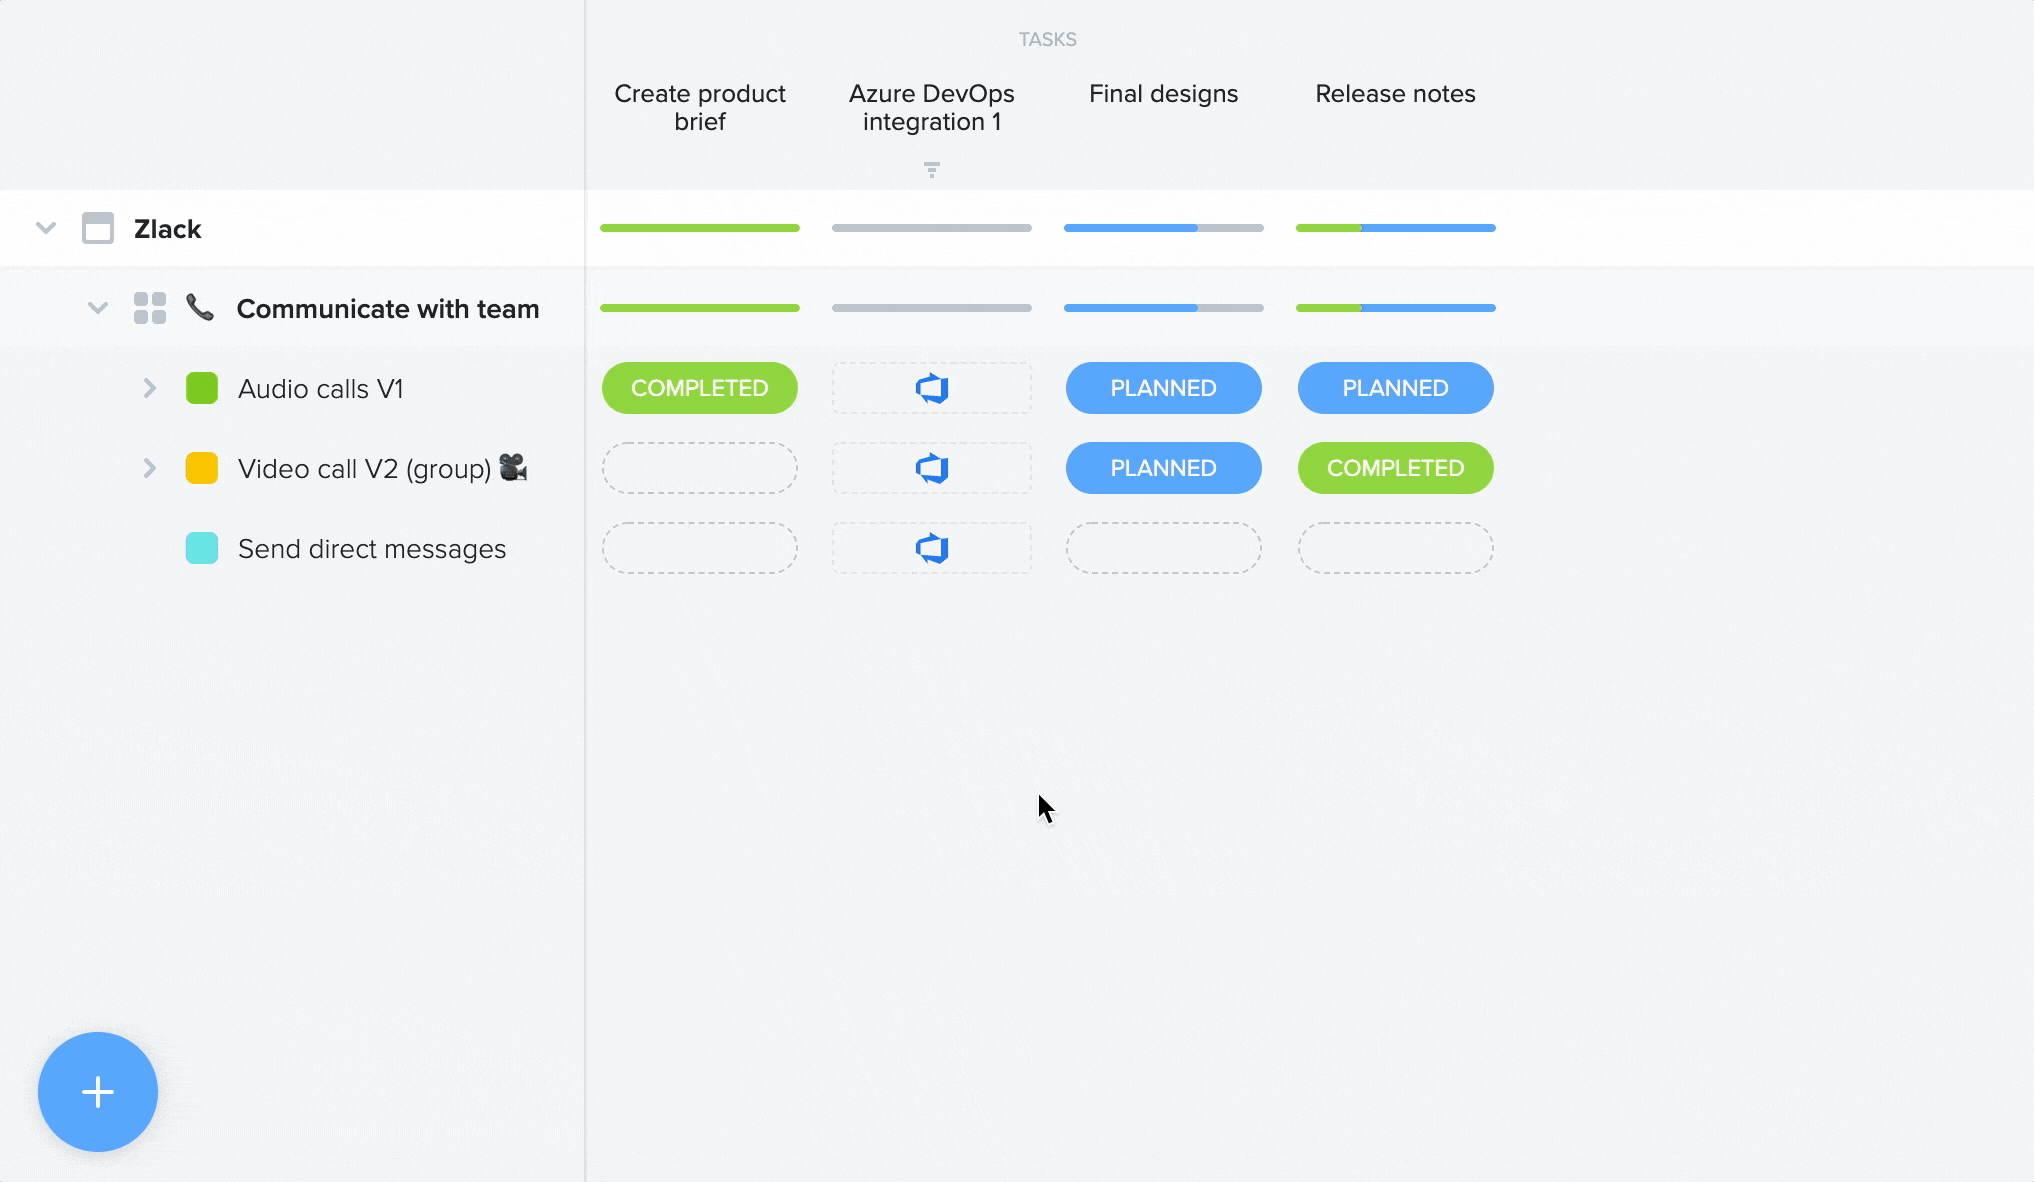Image resolution: width=2034 pixels, height=1182 pixels.
Task: Collapse the Zlack project row
Action: coord(45,228)
